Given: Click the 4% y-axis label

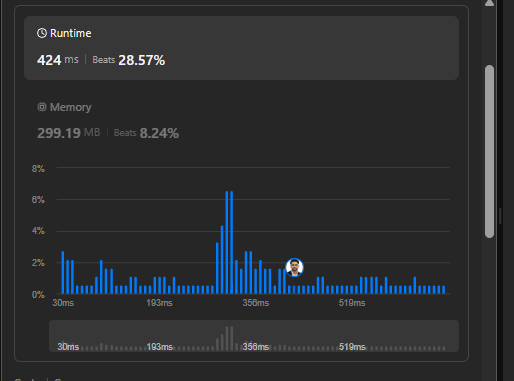Looking at the screenshot, I should 38,231.
